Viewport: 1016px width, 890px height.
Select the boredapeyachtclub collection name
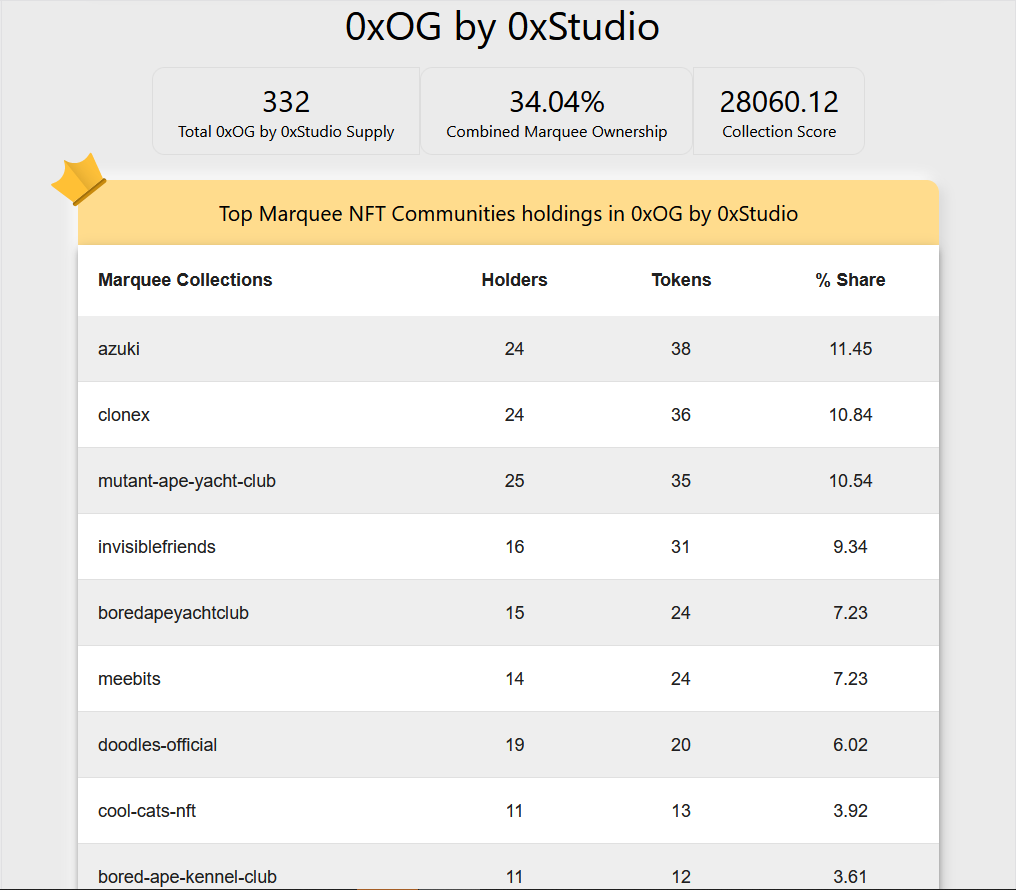pyautogui.click(x=173, y=613)
